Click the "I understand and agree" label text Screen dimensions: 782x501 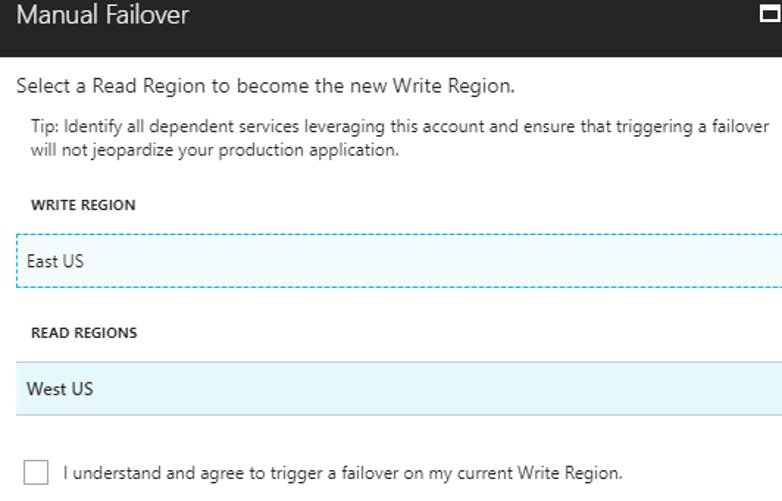click(343, 473)
